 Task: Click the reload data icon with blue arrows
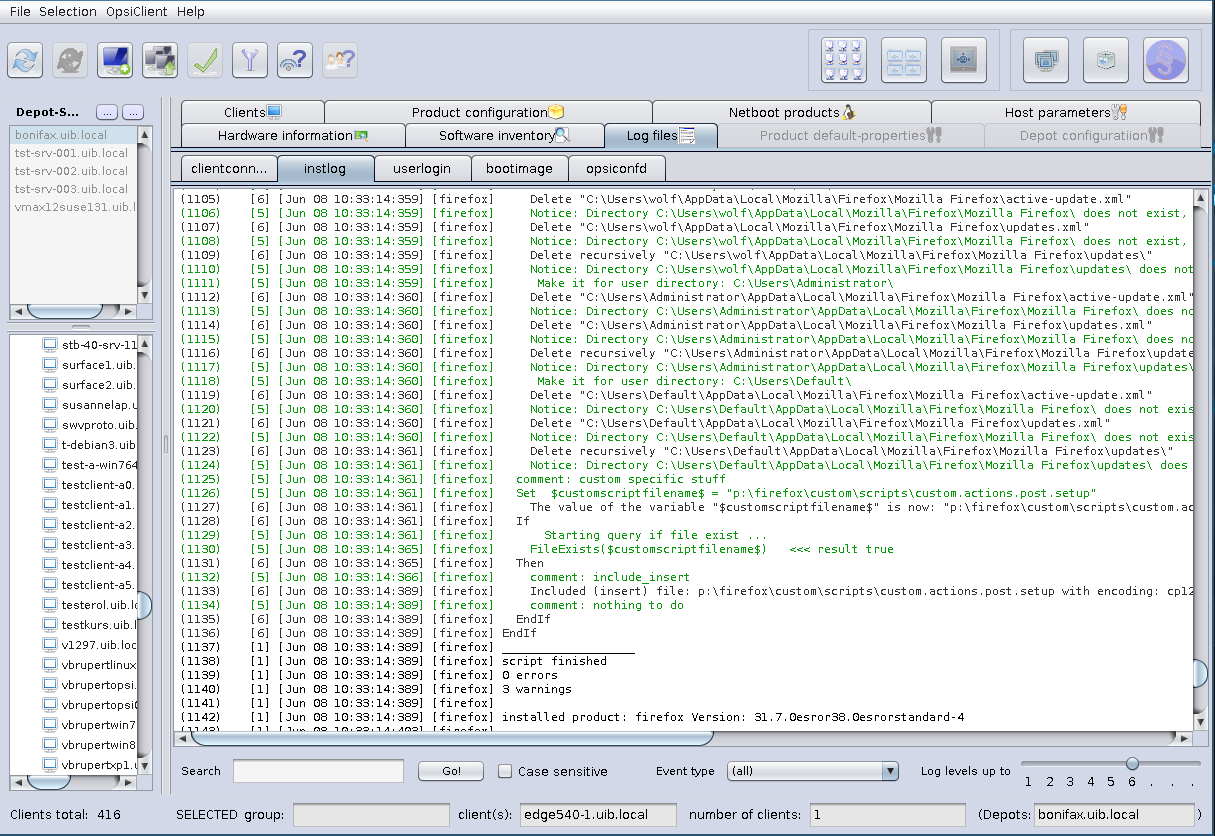pos(25,60)
